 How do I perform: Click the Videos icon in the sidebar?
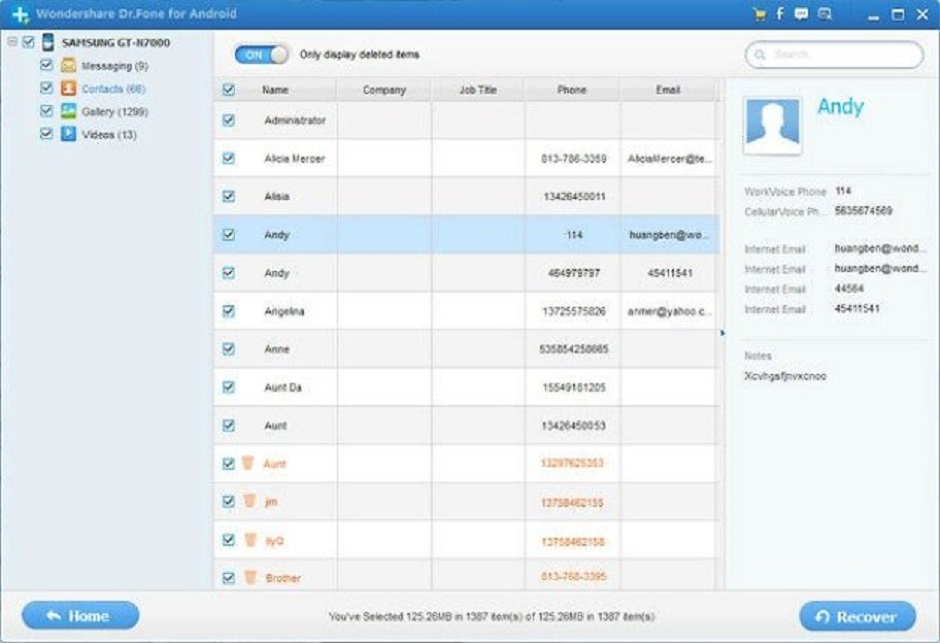66,132
